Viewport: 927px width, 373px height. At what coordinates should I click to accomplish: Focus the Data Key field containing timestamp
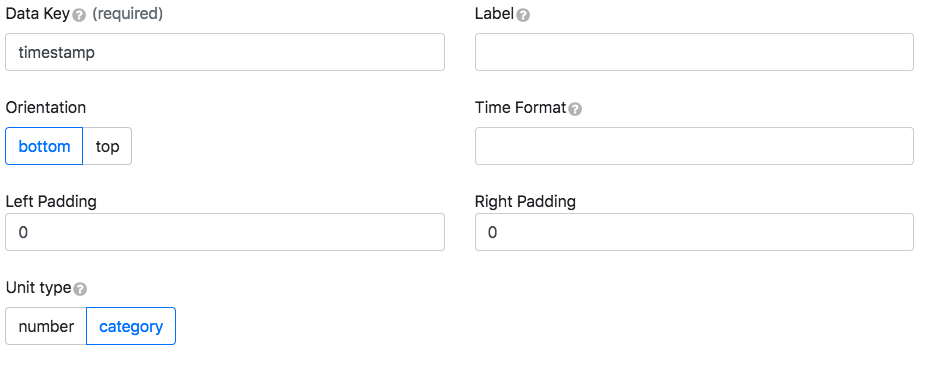coord(225,52)
